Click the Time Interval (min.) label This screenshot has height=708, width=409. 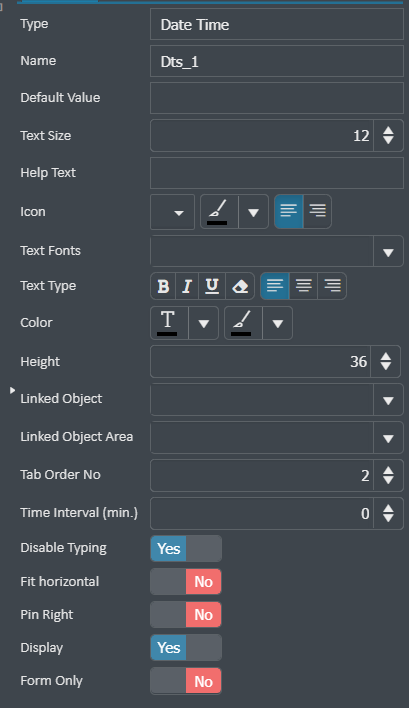click(x=79, y=513)
